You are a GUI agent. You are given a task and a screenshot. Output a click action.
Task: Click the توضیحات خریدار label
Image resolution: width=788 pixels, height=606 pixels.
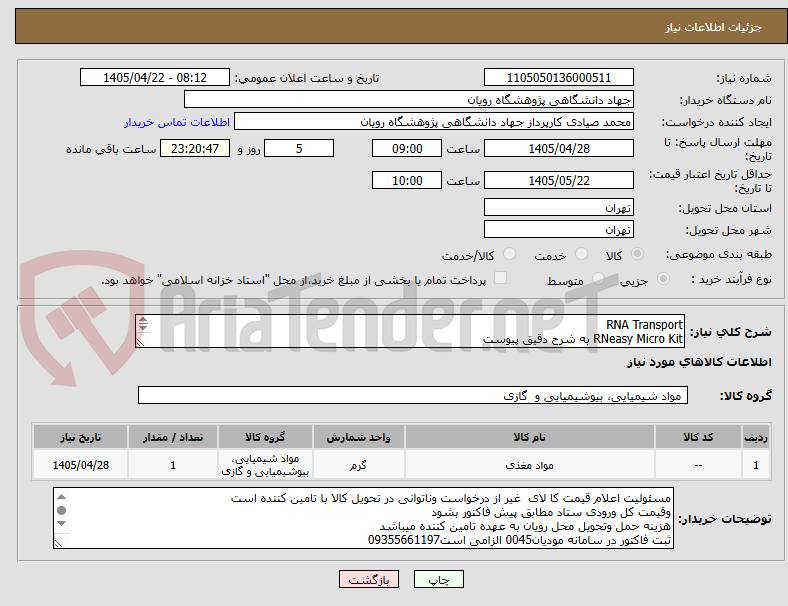[x=725, y=519]
